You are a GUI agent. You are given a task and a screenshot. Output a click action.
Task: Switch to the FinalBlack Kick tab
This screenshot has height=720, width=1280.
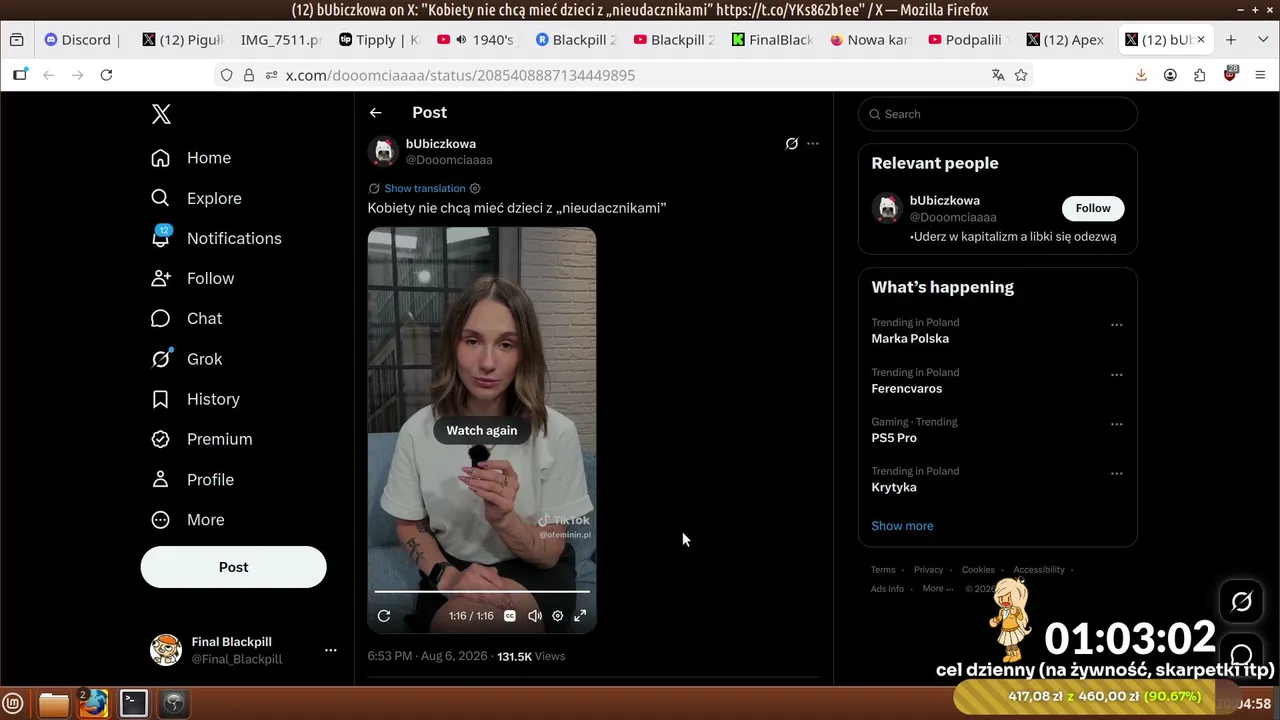(772, 40)
